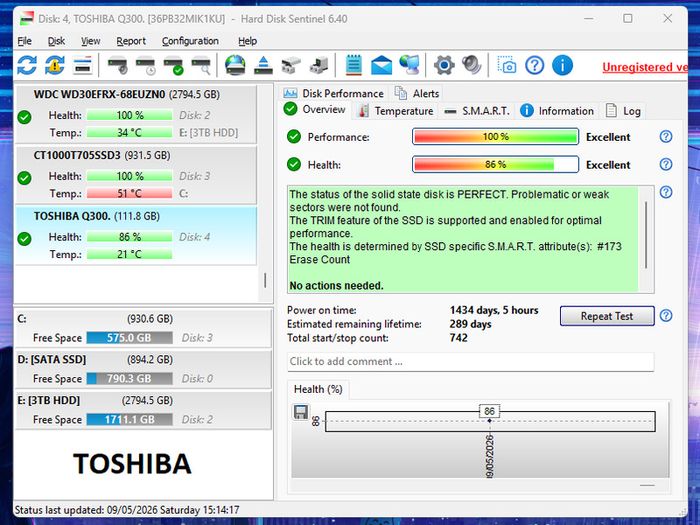Switch to the Disk Performance tab
The width and height of the screenshot is (700, 525).
pos(334,93)
